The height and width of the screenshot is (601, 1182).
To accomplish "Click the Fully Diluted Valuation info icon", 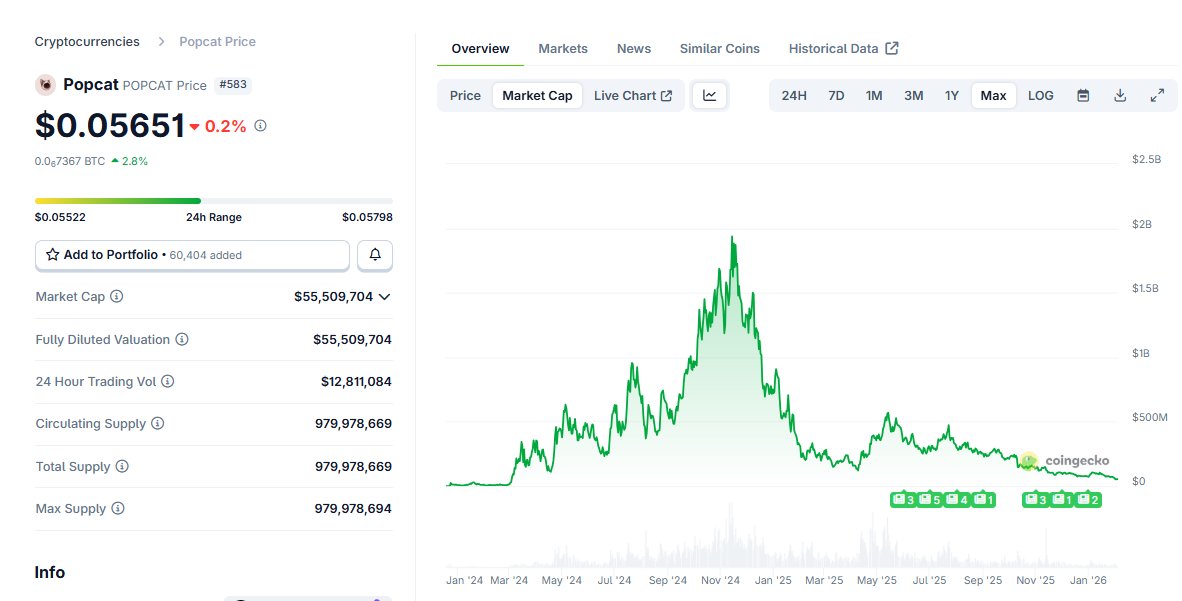I will pyautogui.click(x=182, y=340).
